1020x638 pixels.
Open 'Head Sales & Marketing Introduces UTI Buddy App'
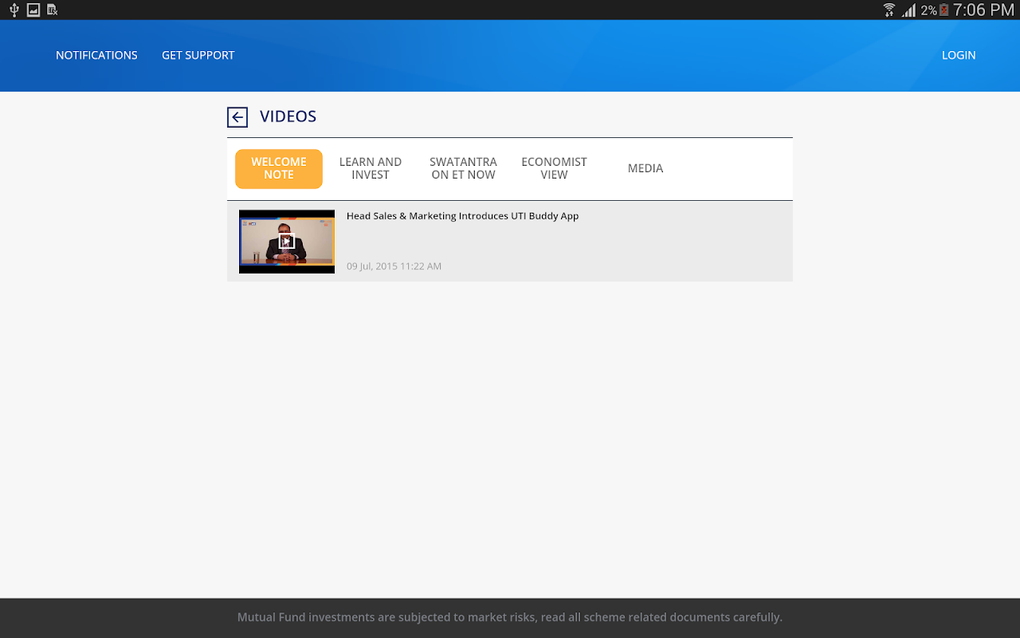[463, 216]
